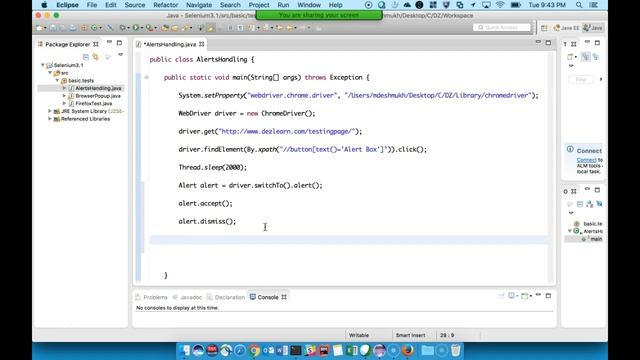Image resolution: width=640 pixels, height=360 pixels.
Task: Collapse AlertsHandling class in Outline view
Action: pos(570,231)
